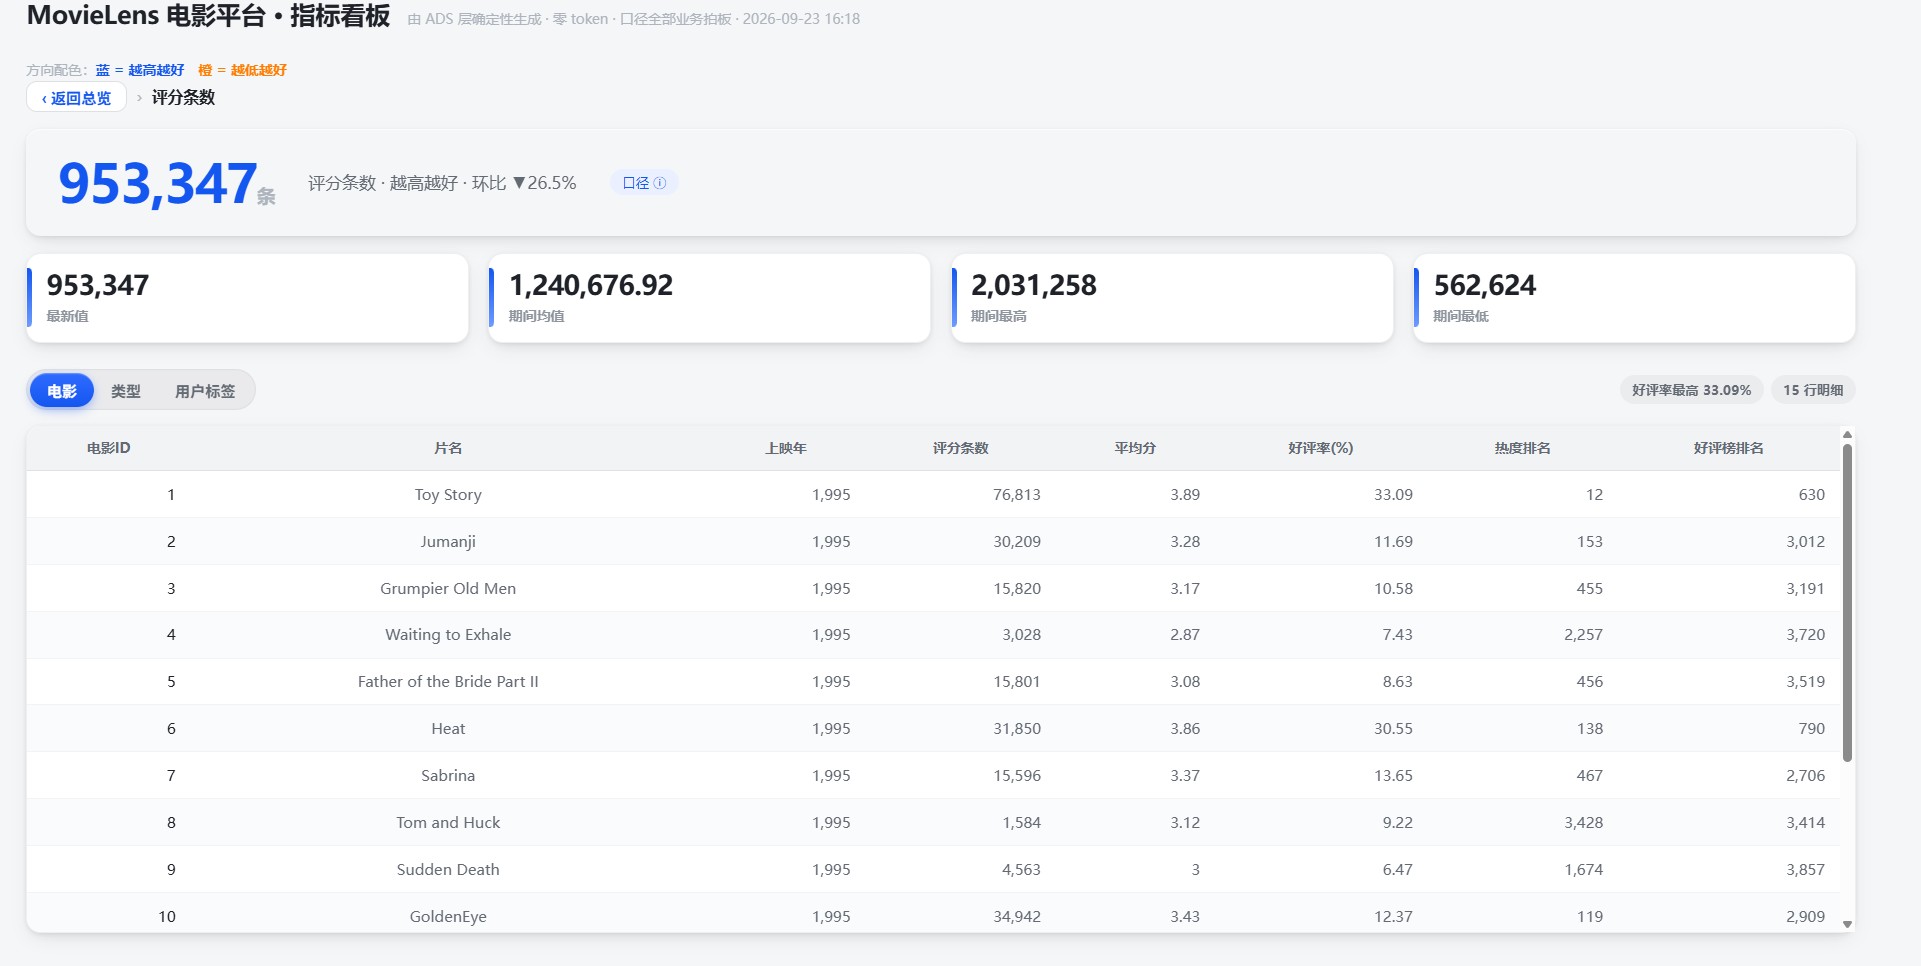Click the 最新值 953,347 summary card
This screenshot has width=1921, height=966.
pyautogui.click(x=247, y=298)
